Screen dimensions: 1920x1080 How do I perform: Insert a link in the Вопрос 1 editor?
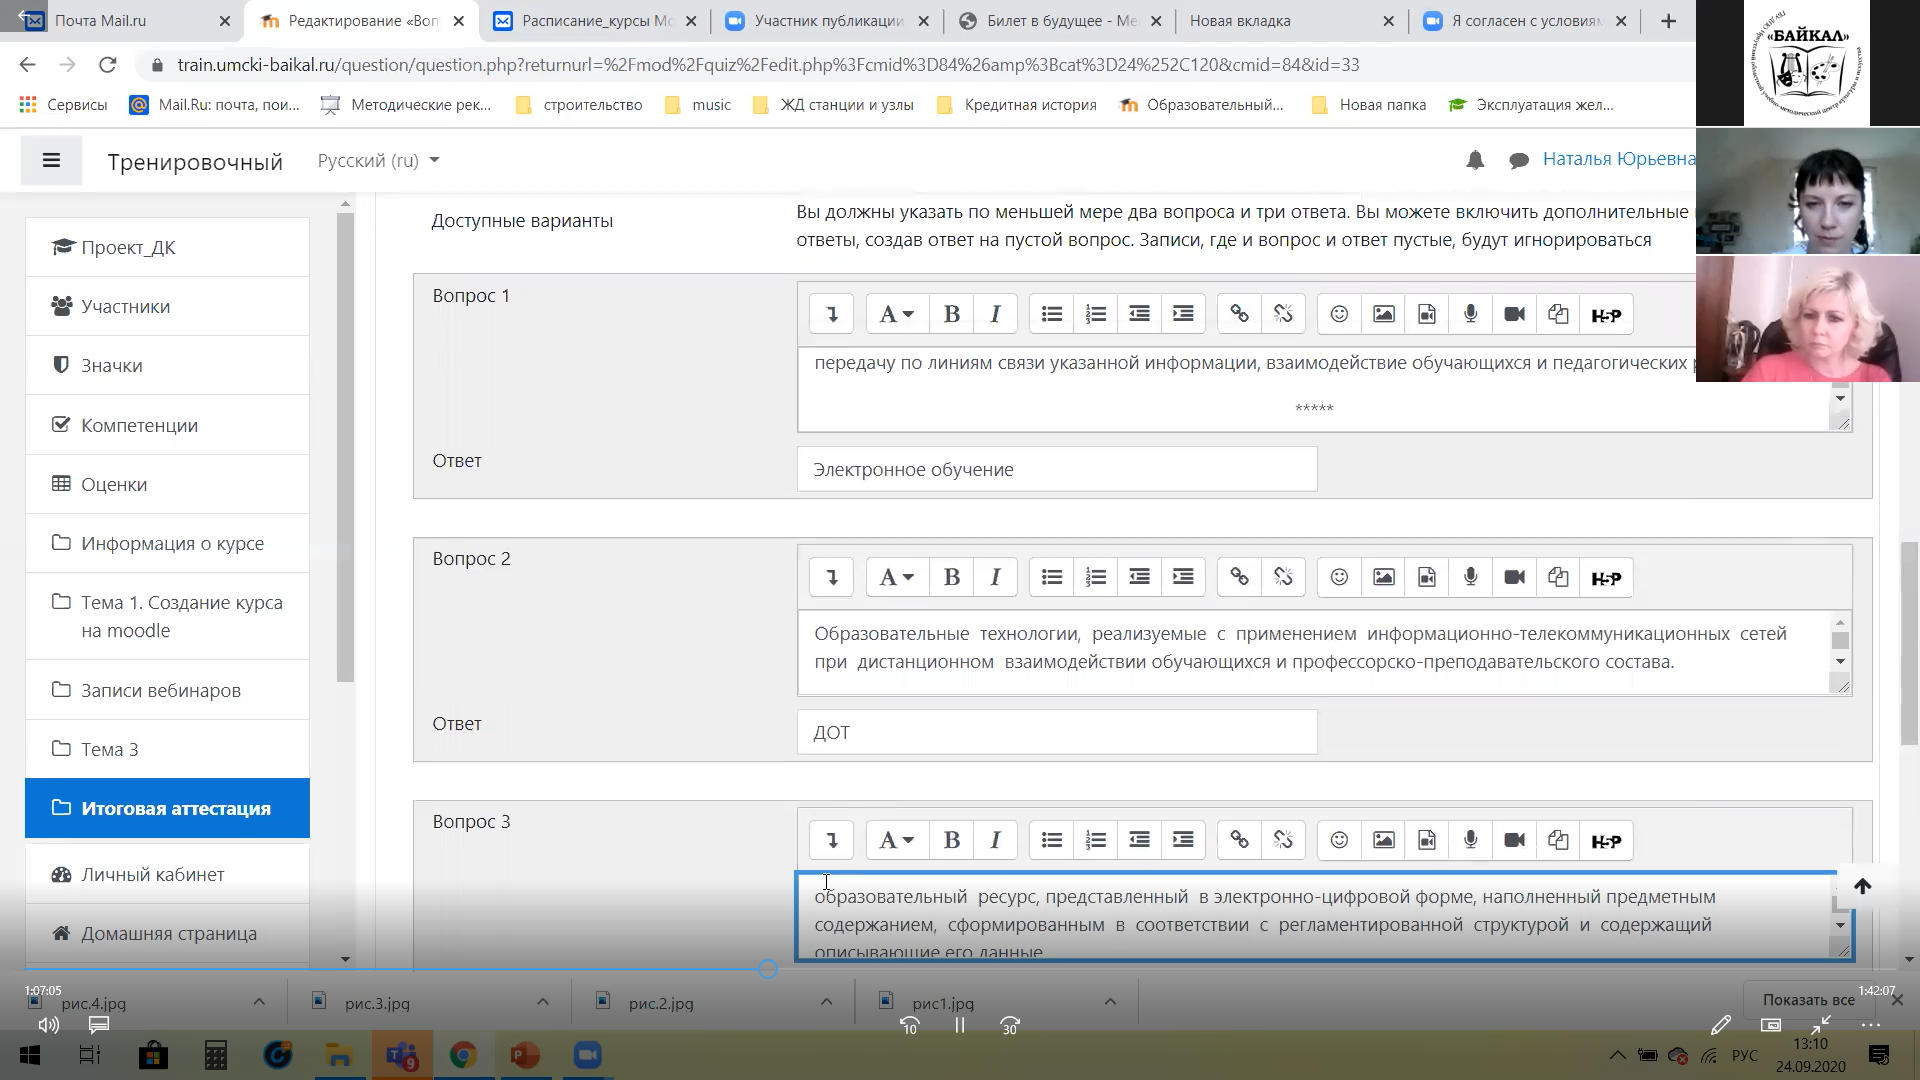[1239, 314]
